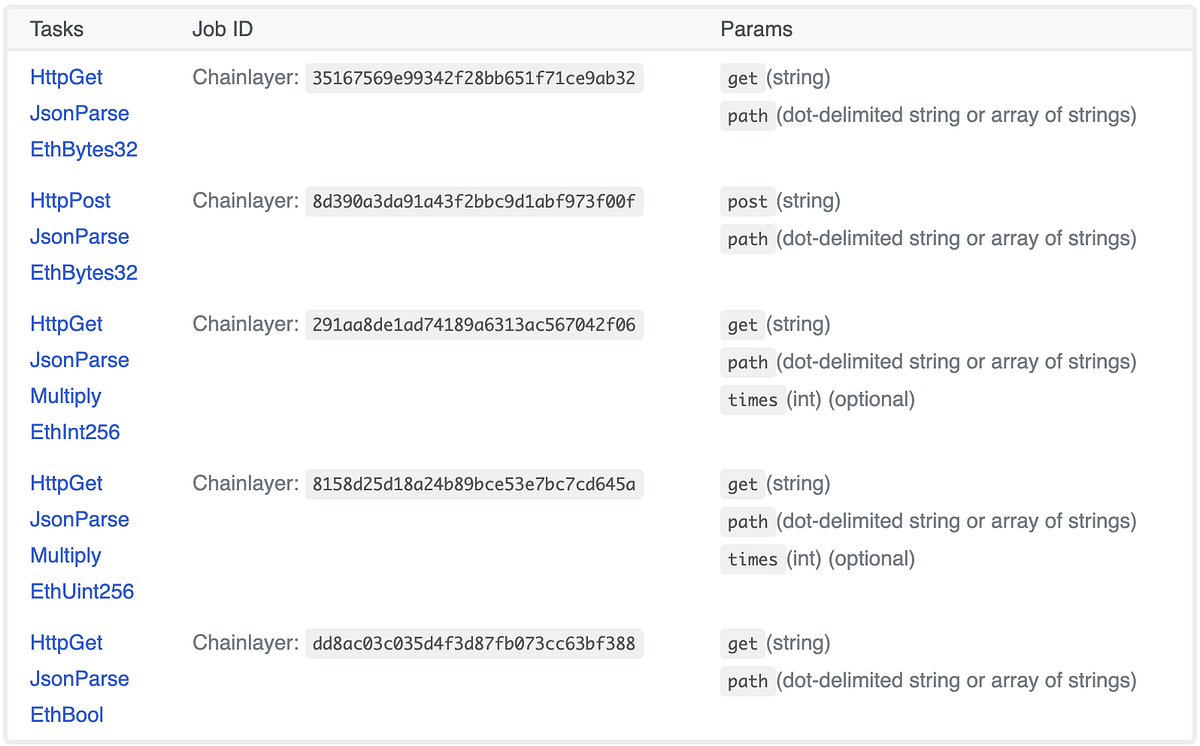The width and height of the screenshot is (1200, 746).
Task: Click the EthInt256 link
Action: (75, 432)
